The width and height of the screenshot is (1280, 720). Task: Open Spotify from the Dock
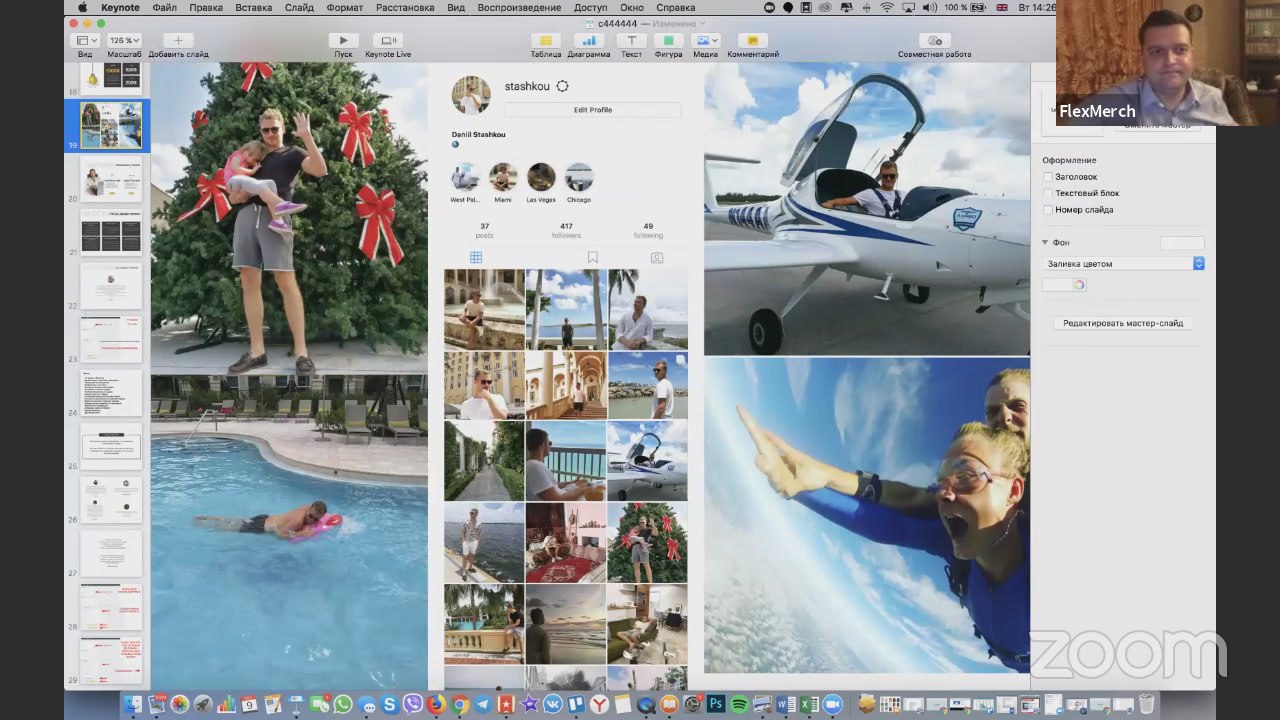click(740, 704)
